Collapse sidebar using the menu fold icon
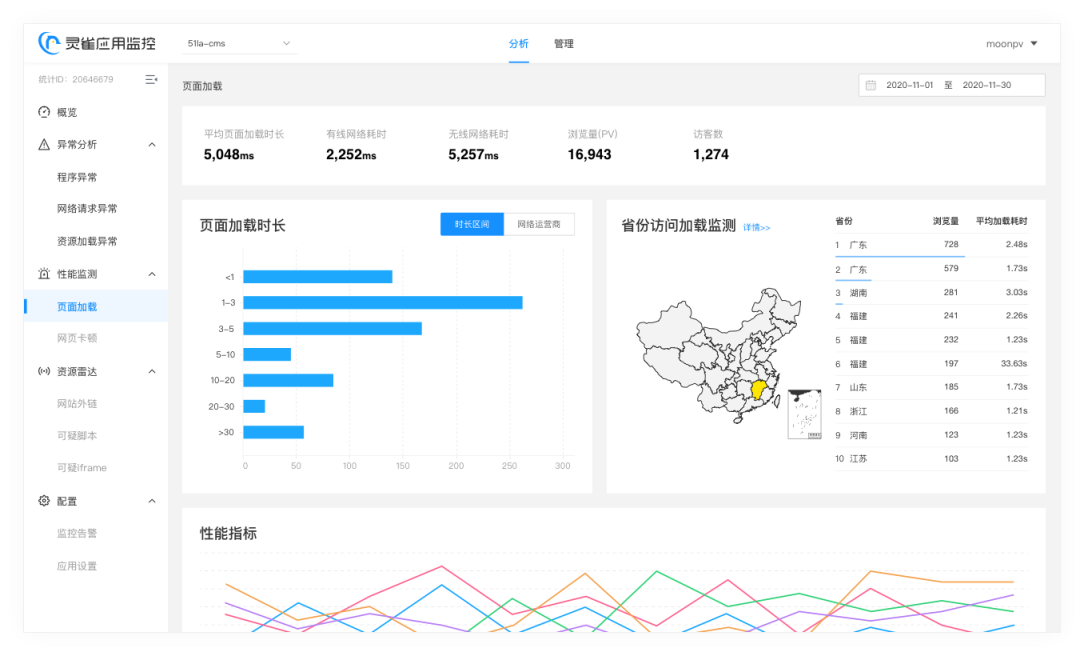 point(151,79)
